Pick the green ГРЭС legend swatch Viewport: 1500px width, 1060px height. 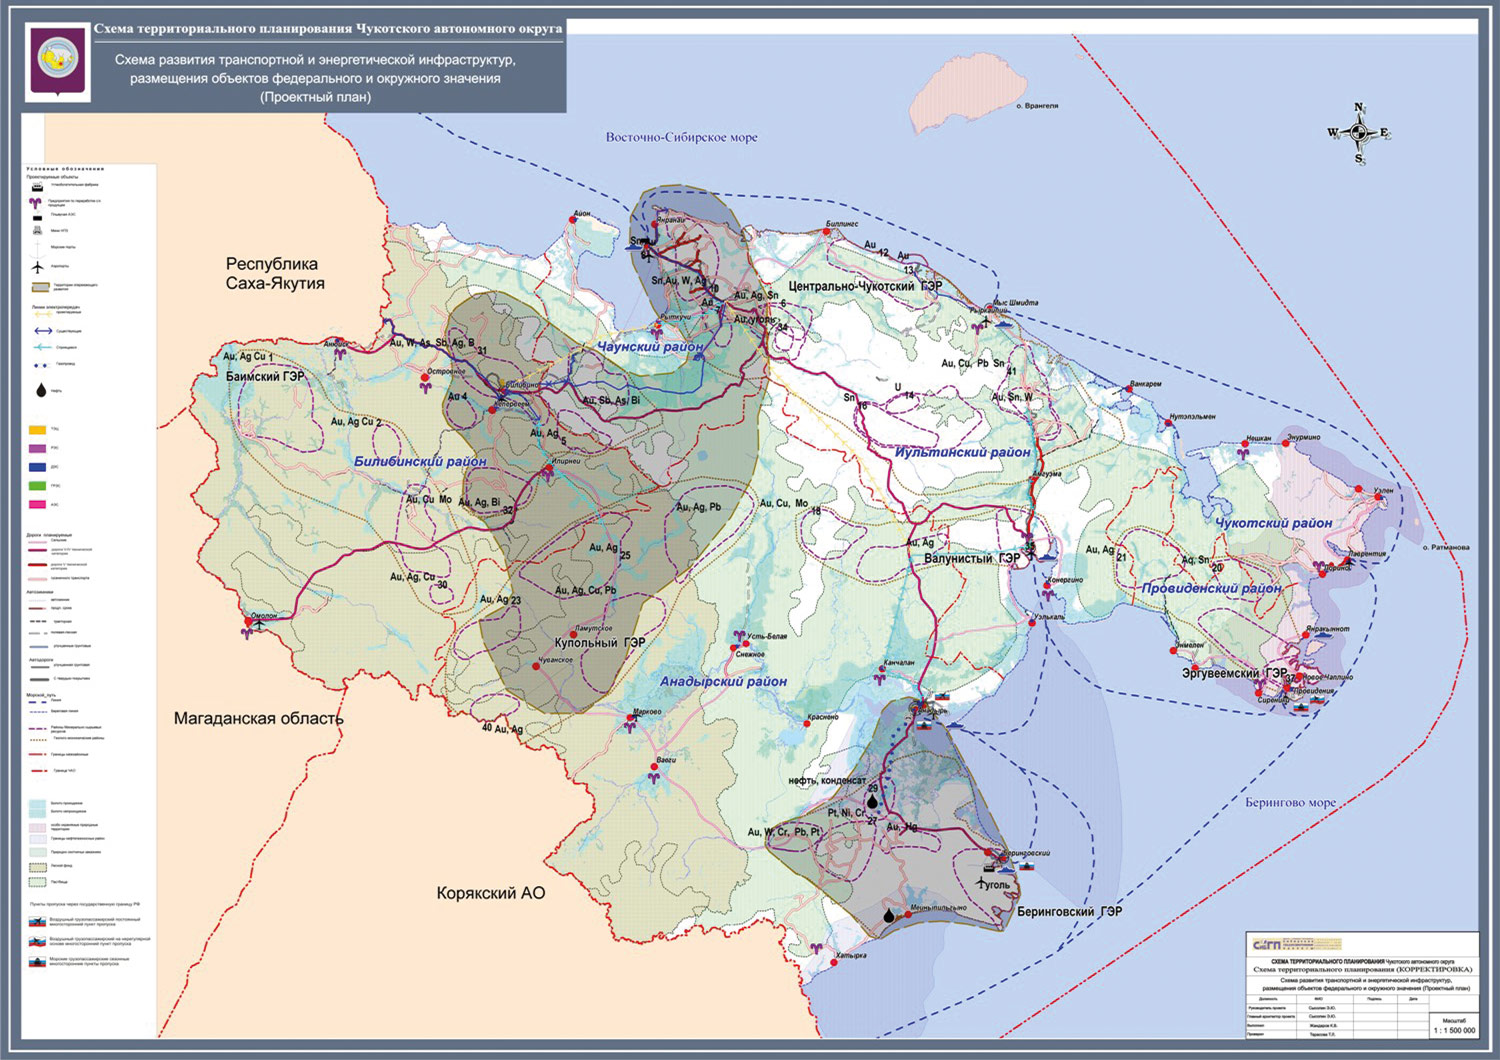[37, 486]
